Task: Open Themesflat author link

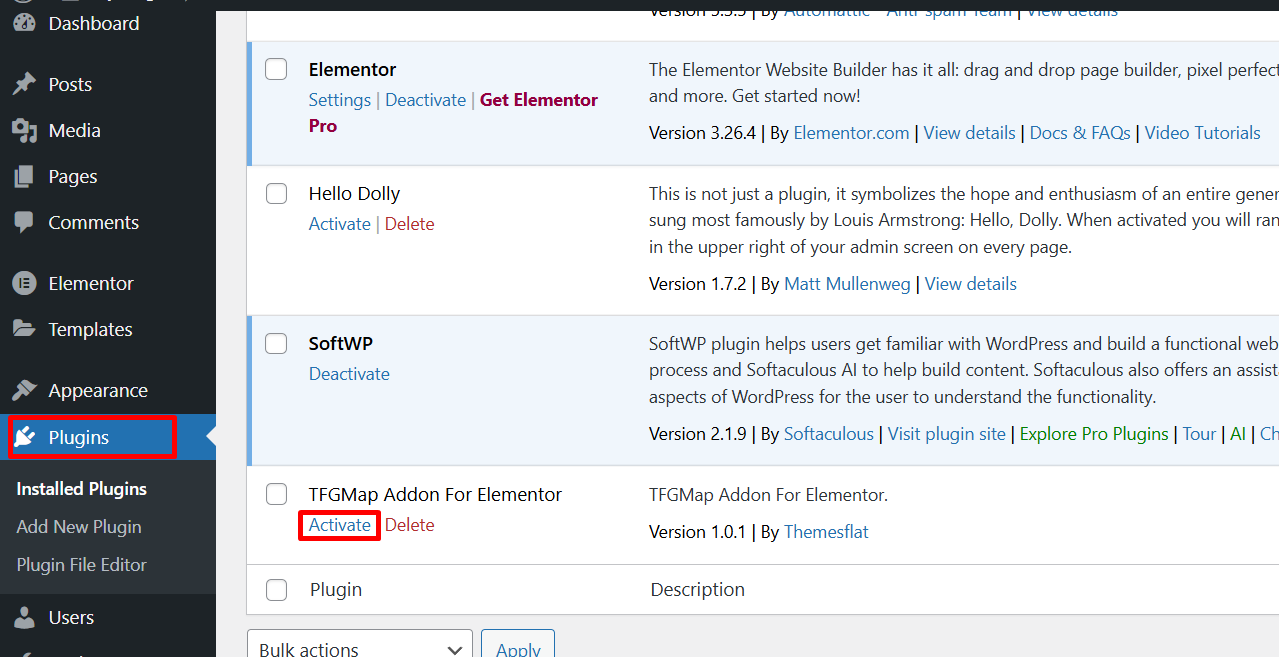Action: click(x=826, y=532)
